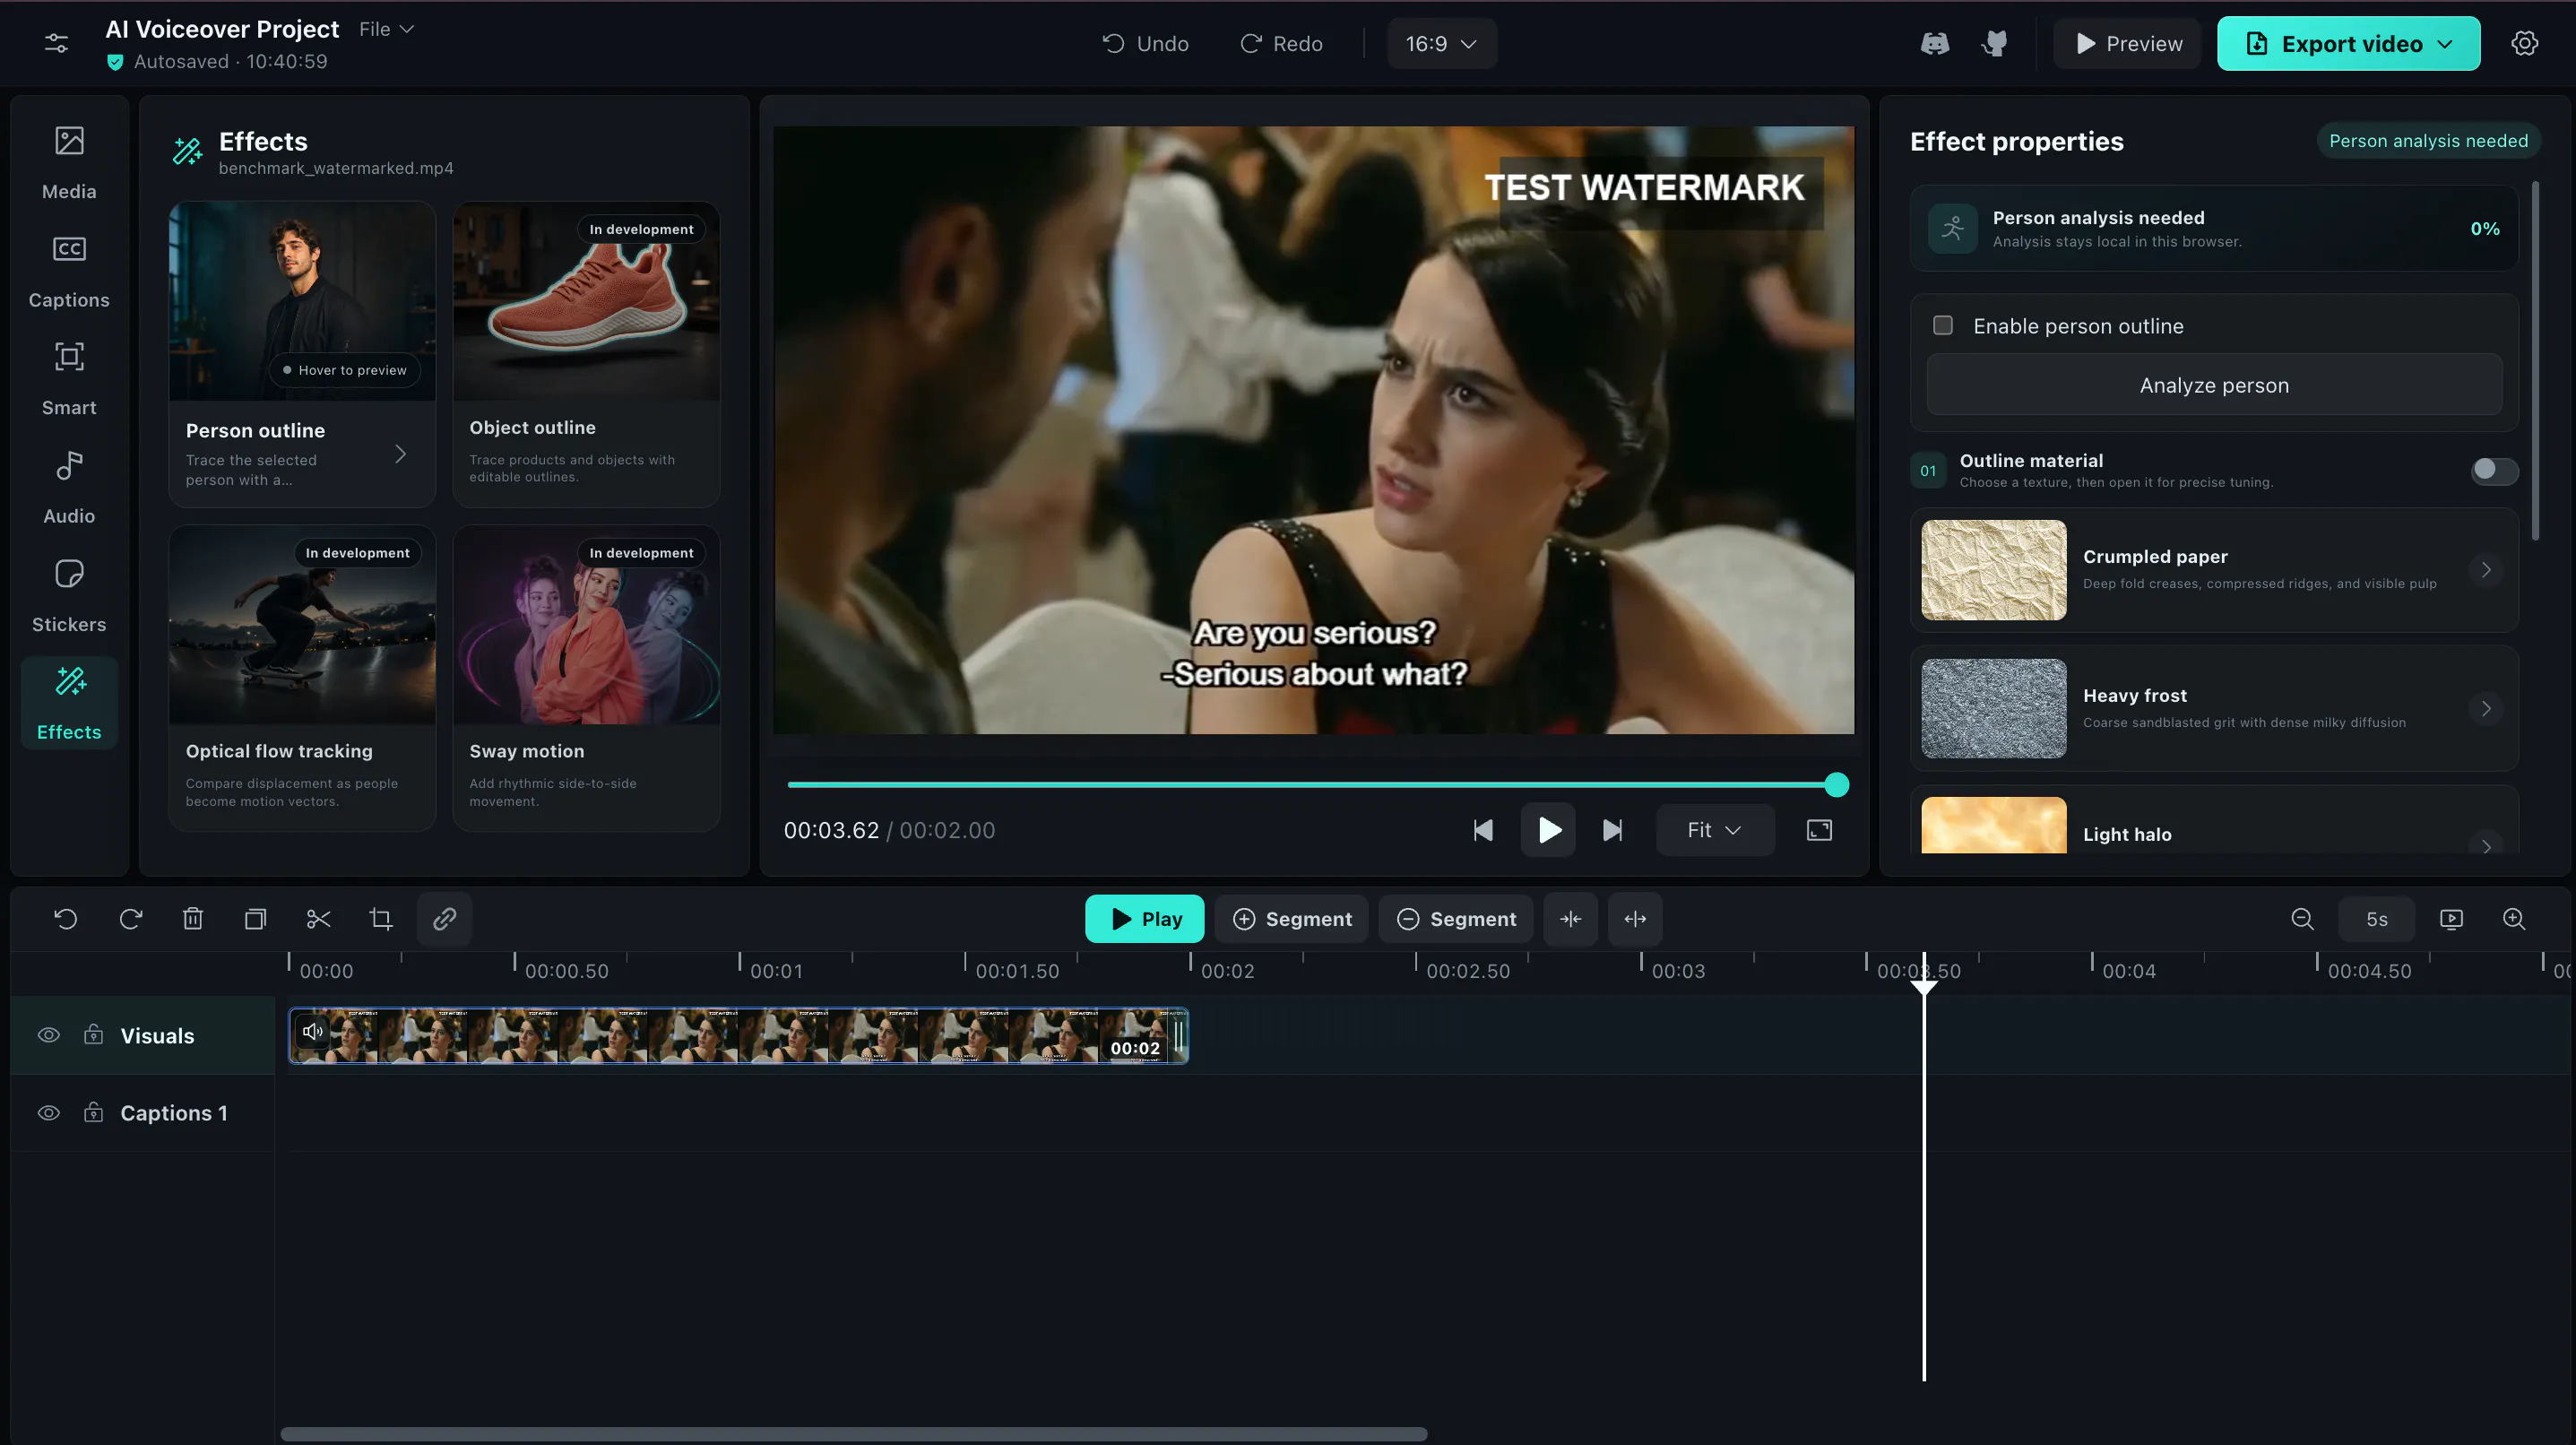Screen dimensions: 2576x1445
Task: Select the Heavy frost texture thumbnail
Action: (1993, 709)
